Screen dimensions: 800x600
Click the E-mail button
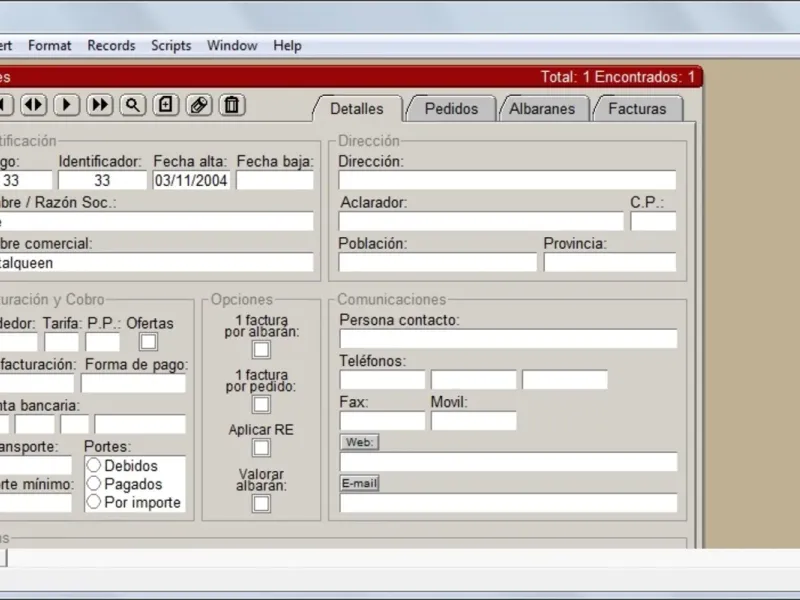click(x=360, y=483)
